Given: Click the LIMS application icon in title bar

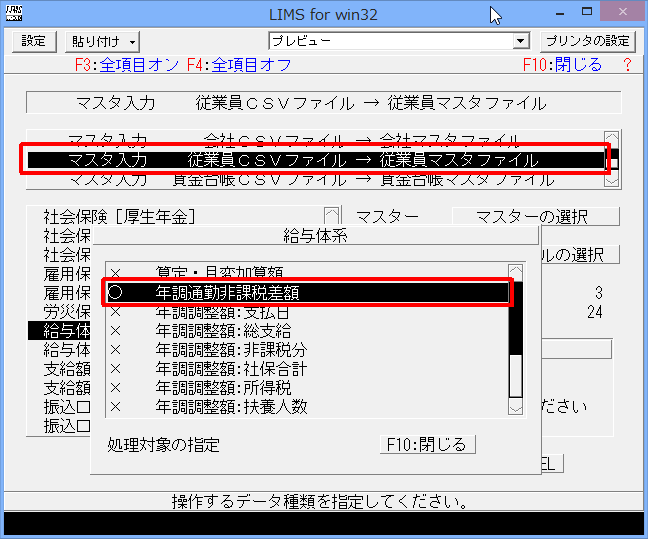Looking at the screenshot, I should (14, 13).
